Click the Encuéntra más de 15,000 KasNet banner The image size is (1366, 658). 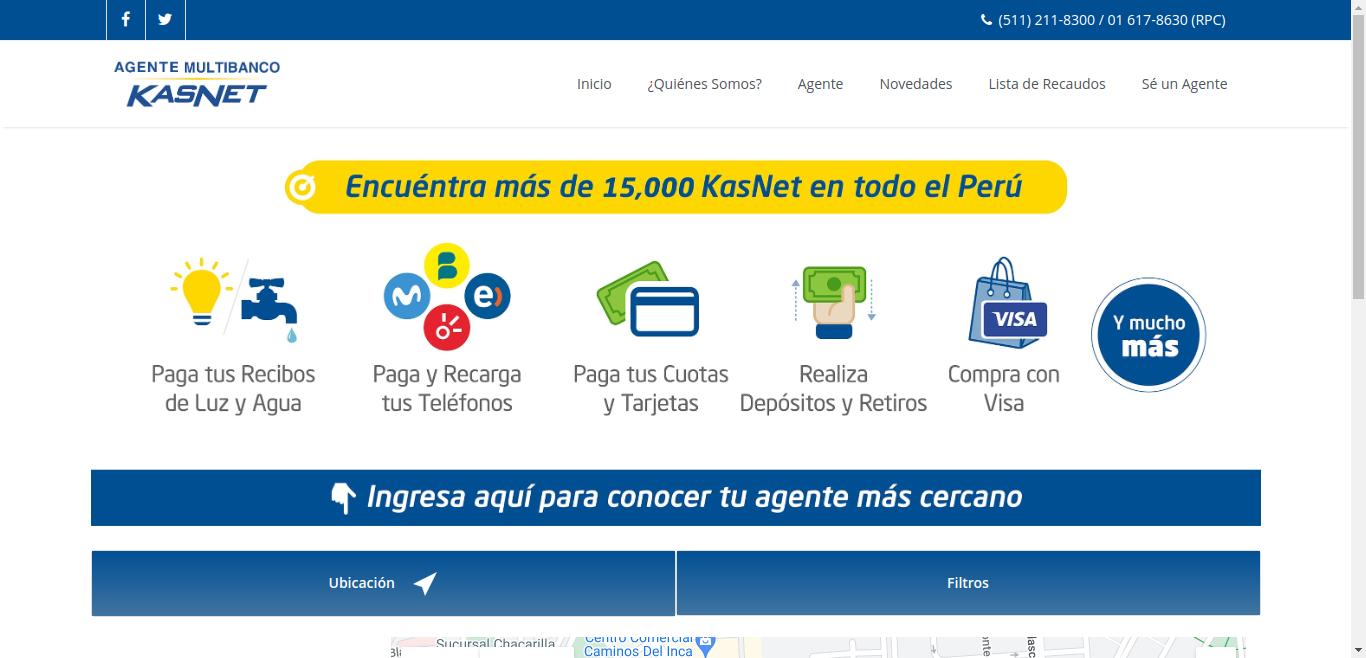676,187
